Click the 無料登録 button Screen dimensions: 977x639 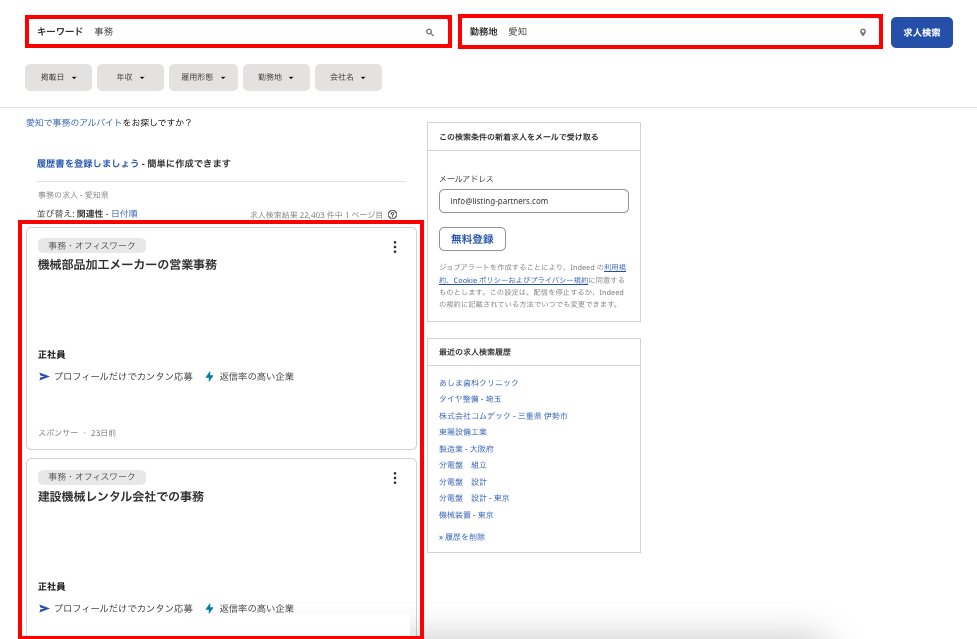coord(472,239)
